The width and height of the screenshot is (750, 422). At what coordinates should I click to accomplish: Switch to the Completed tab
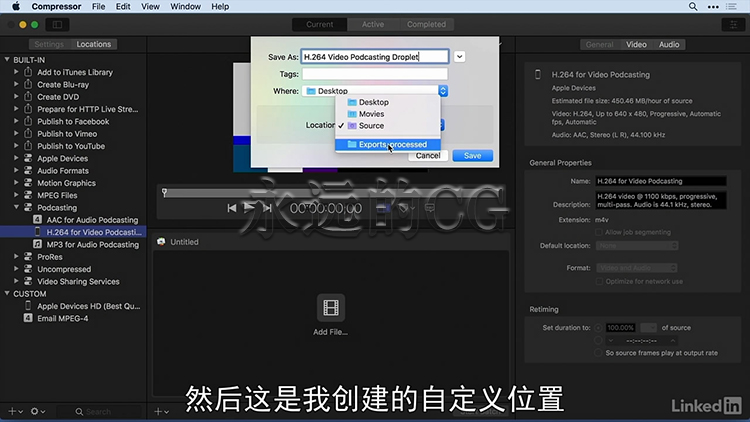(426, 24)
